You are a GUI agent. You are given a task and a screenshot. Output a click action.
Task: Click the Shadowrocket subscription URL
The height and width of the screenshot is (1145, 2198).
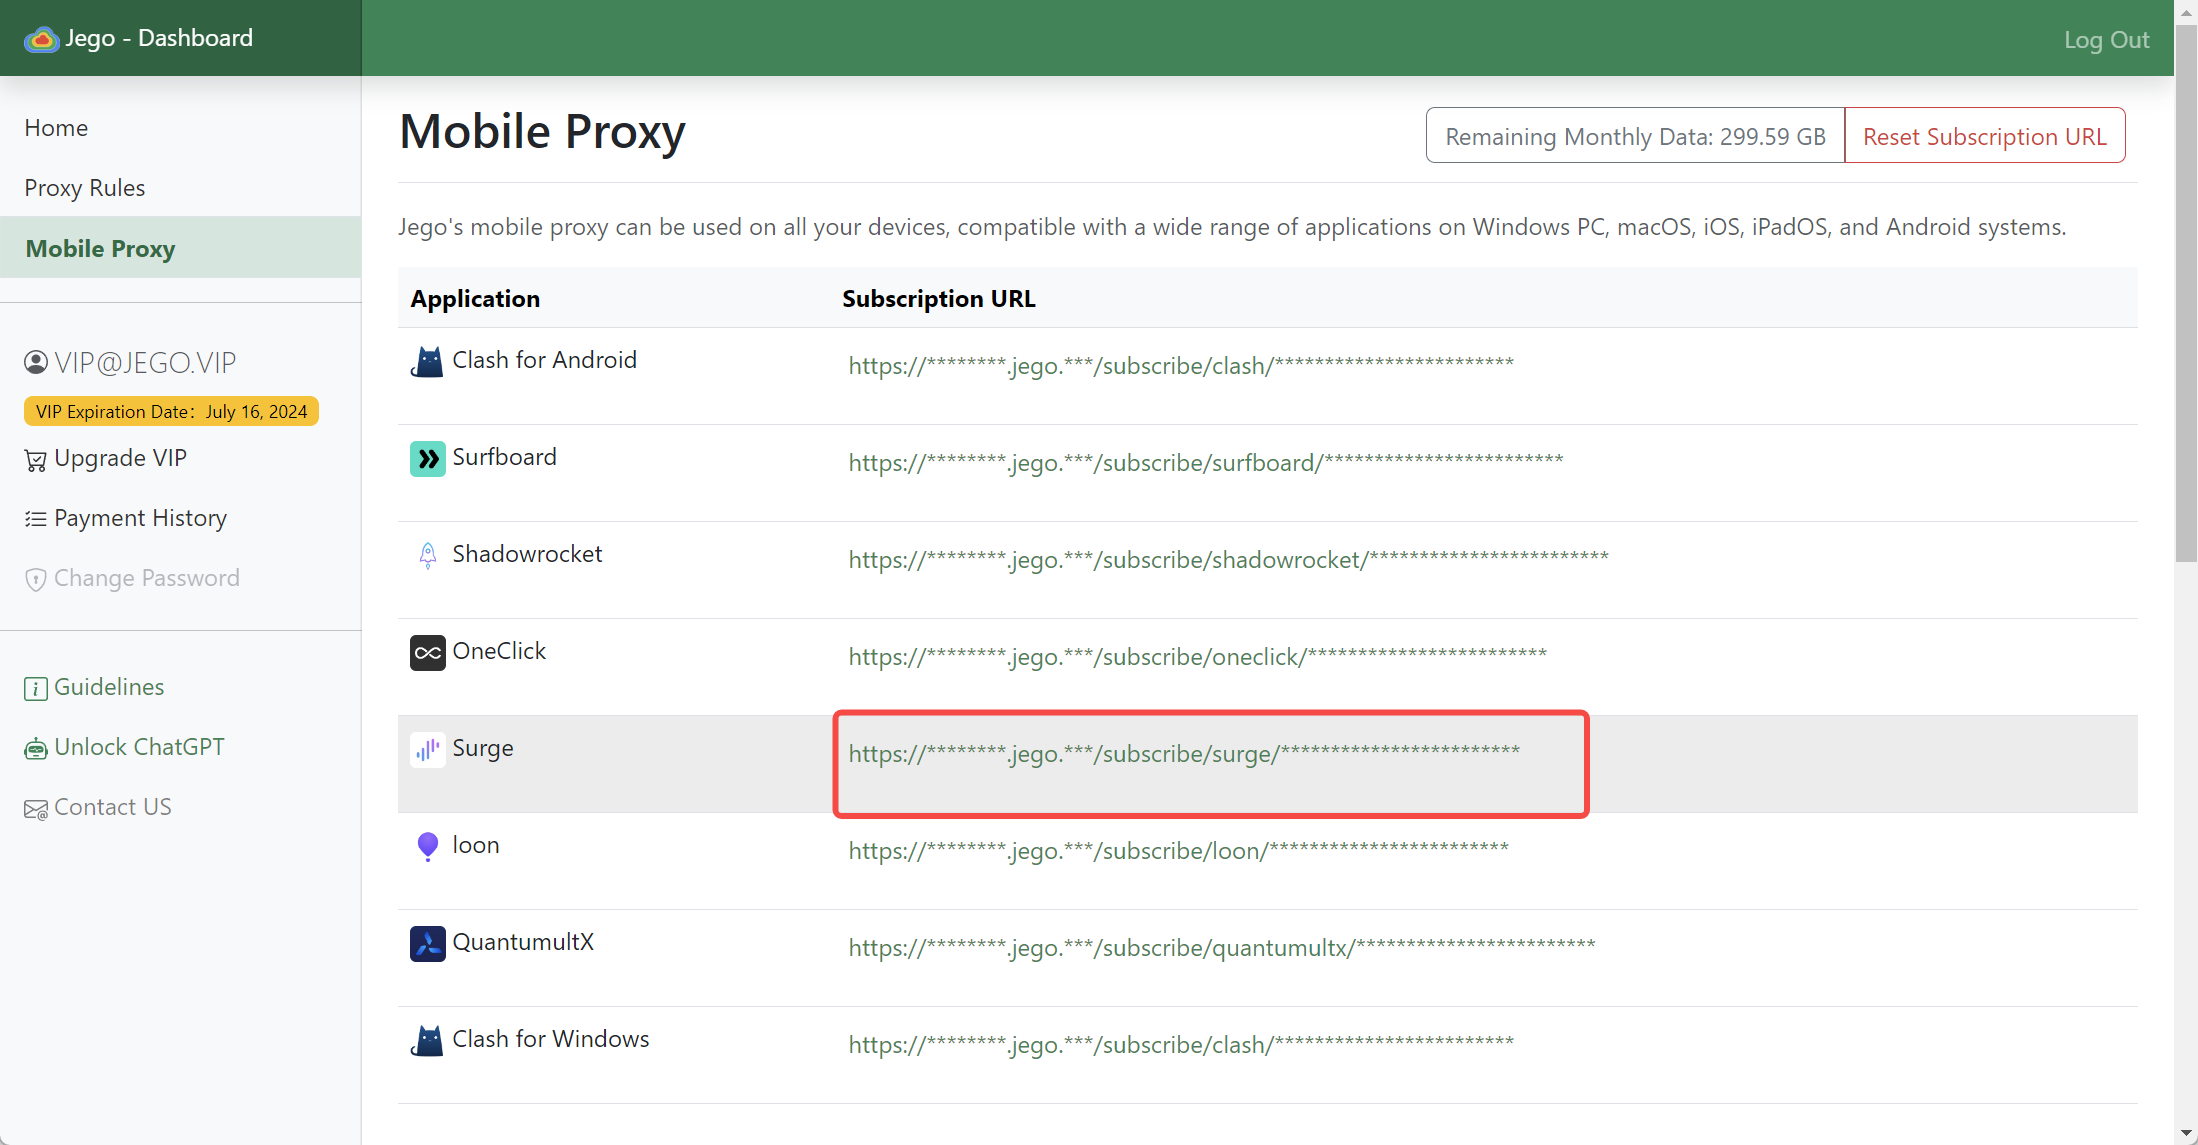click(x=1228, y=559)
